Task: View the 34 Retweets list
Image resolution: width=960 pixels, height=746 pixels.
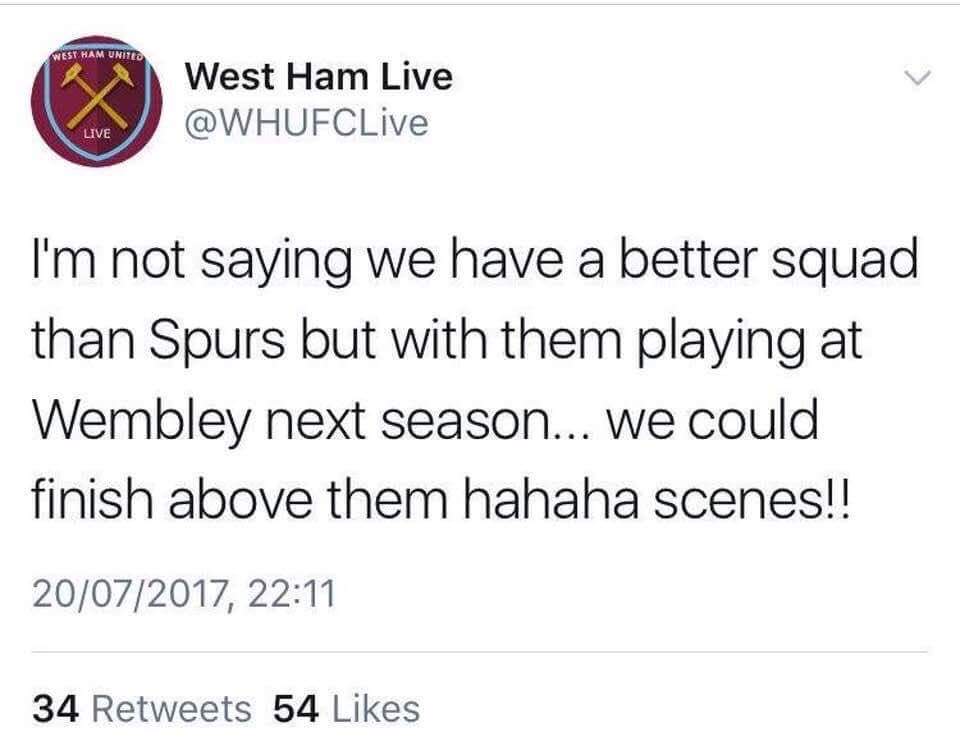Action: point(141,709)
